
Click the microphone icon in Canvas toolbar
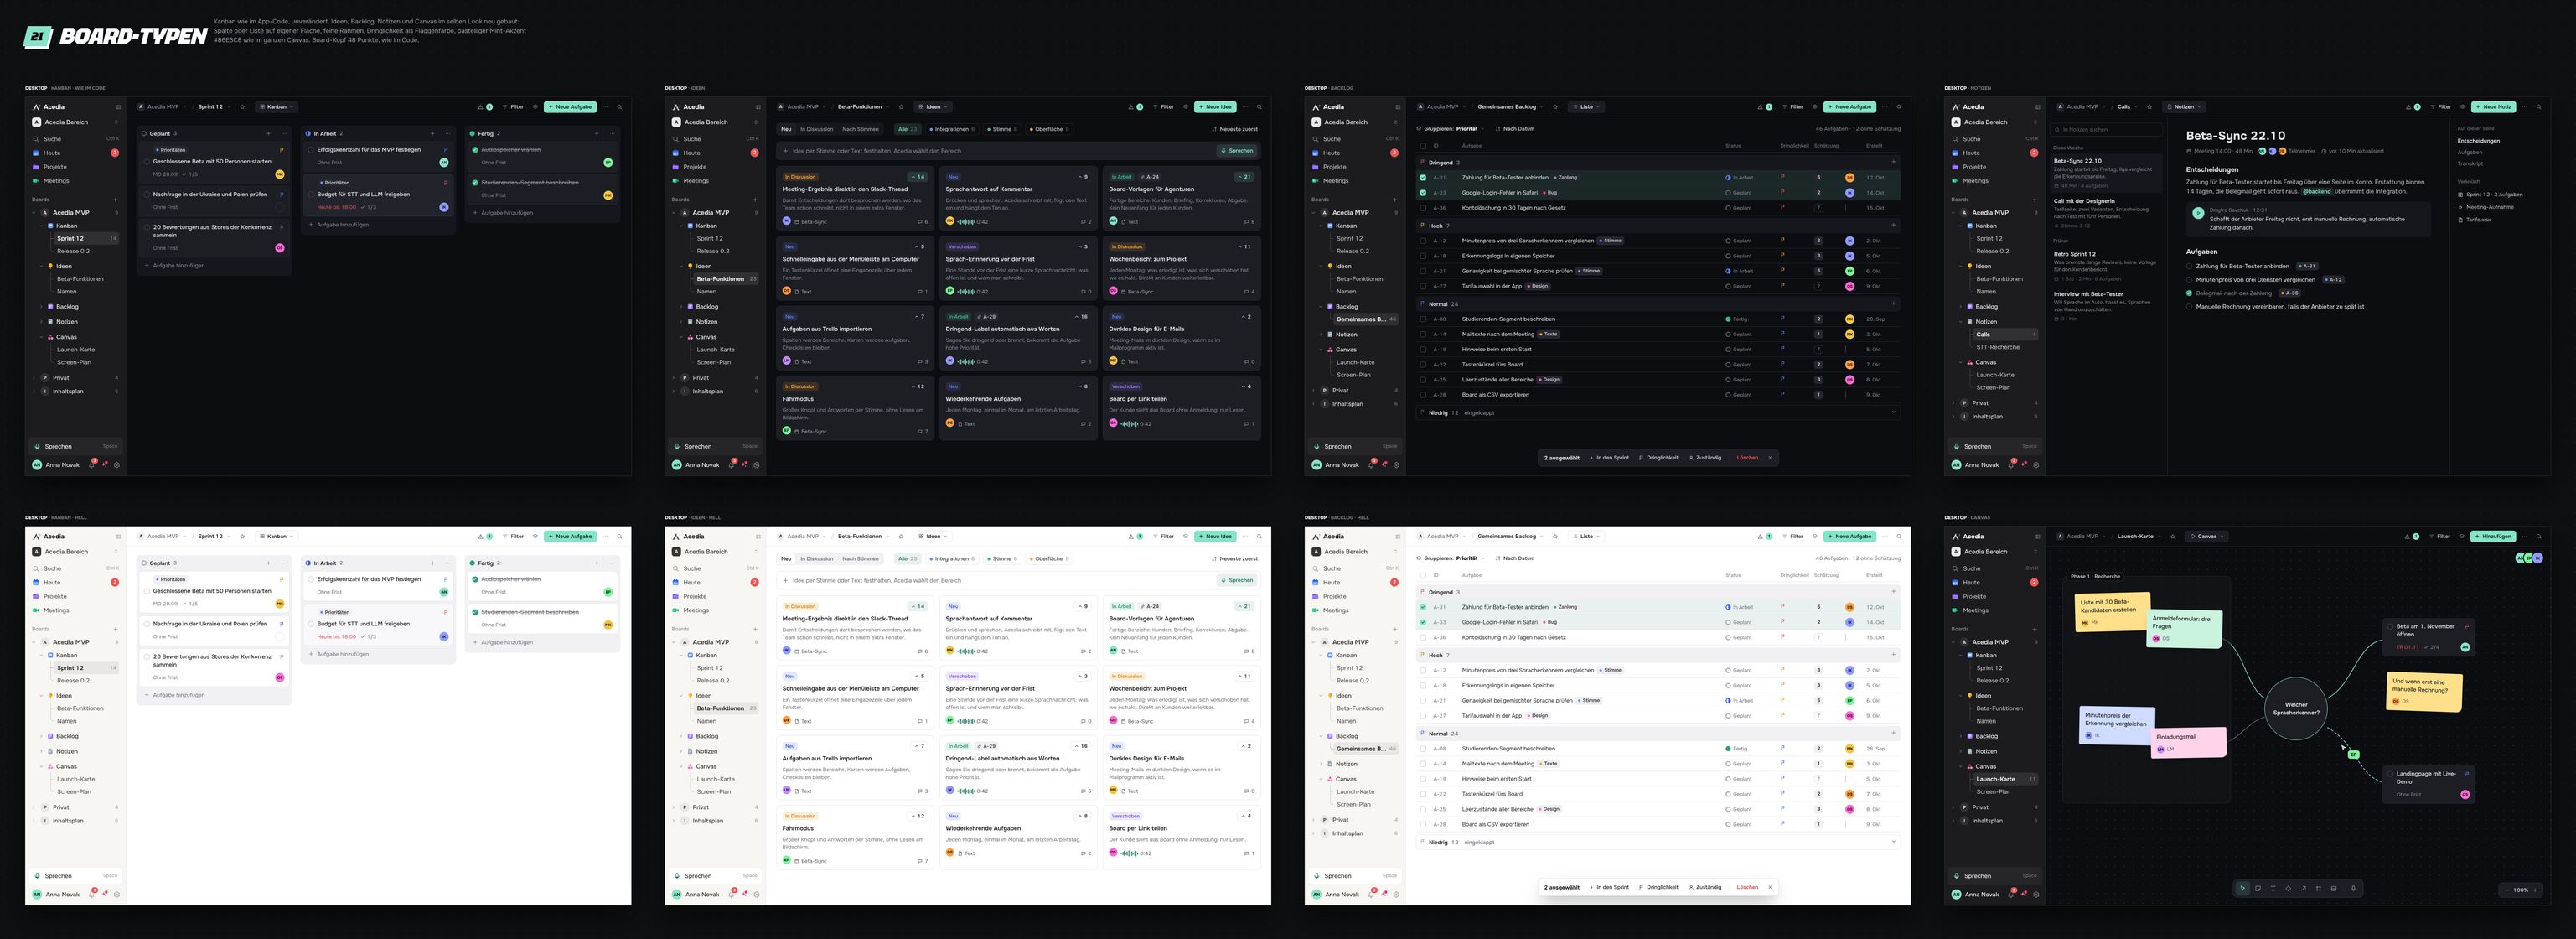click(x=2354, y=888)
